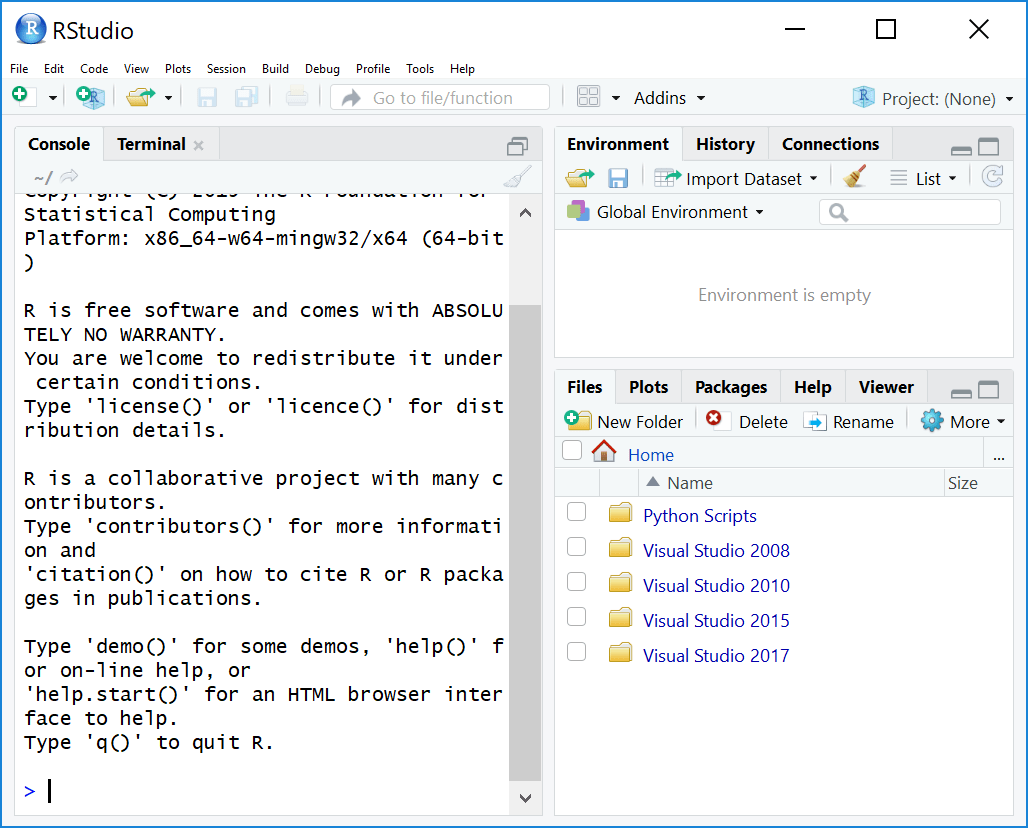Click the New Folder button
Image resolution: width=1028 pixels, height=828 pixels.
(x=623, y=422)
